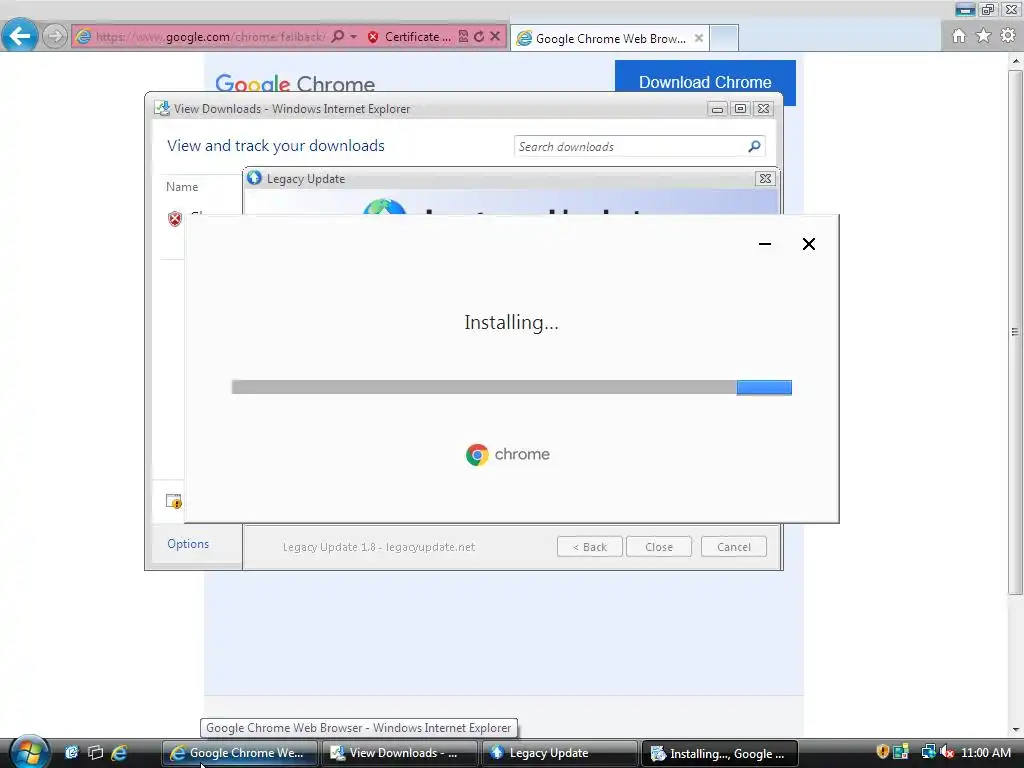Close the Legacy Update dialog

[x=765, y=178]
